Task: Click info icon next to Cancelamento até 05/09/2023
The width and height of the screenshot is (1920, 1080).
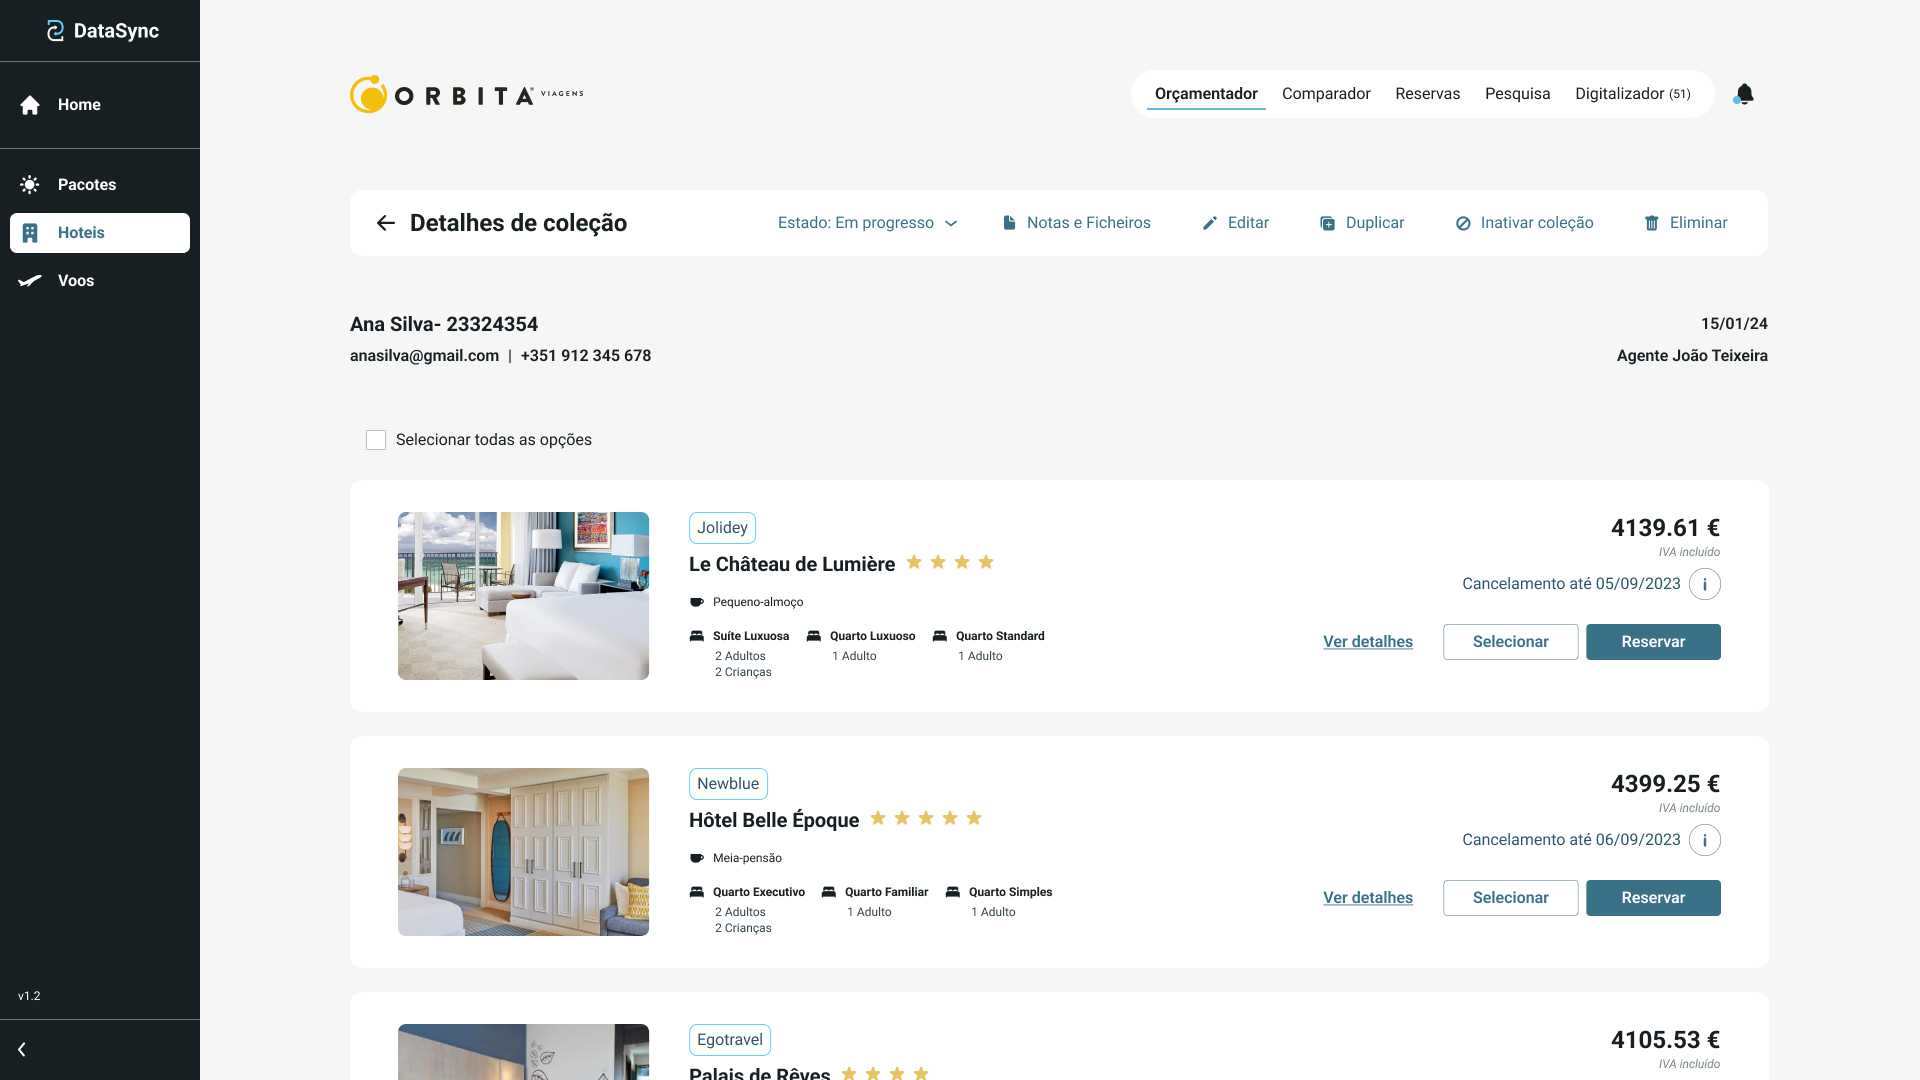Action: 1705,584
